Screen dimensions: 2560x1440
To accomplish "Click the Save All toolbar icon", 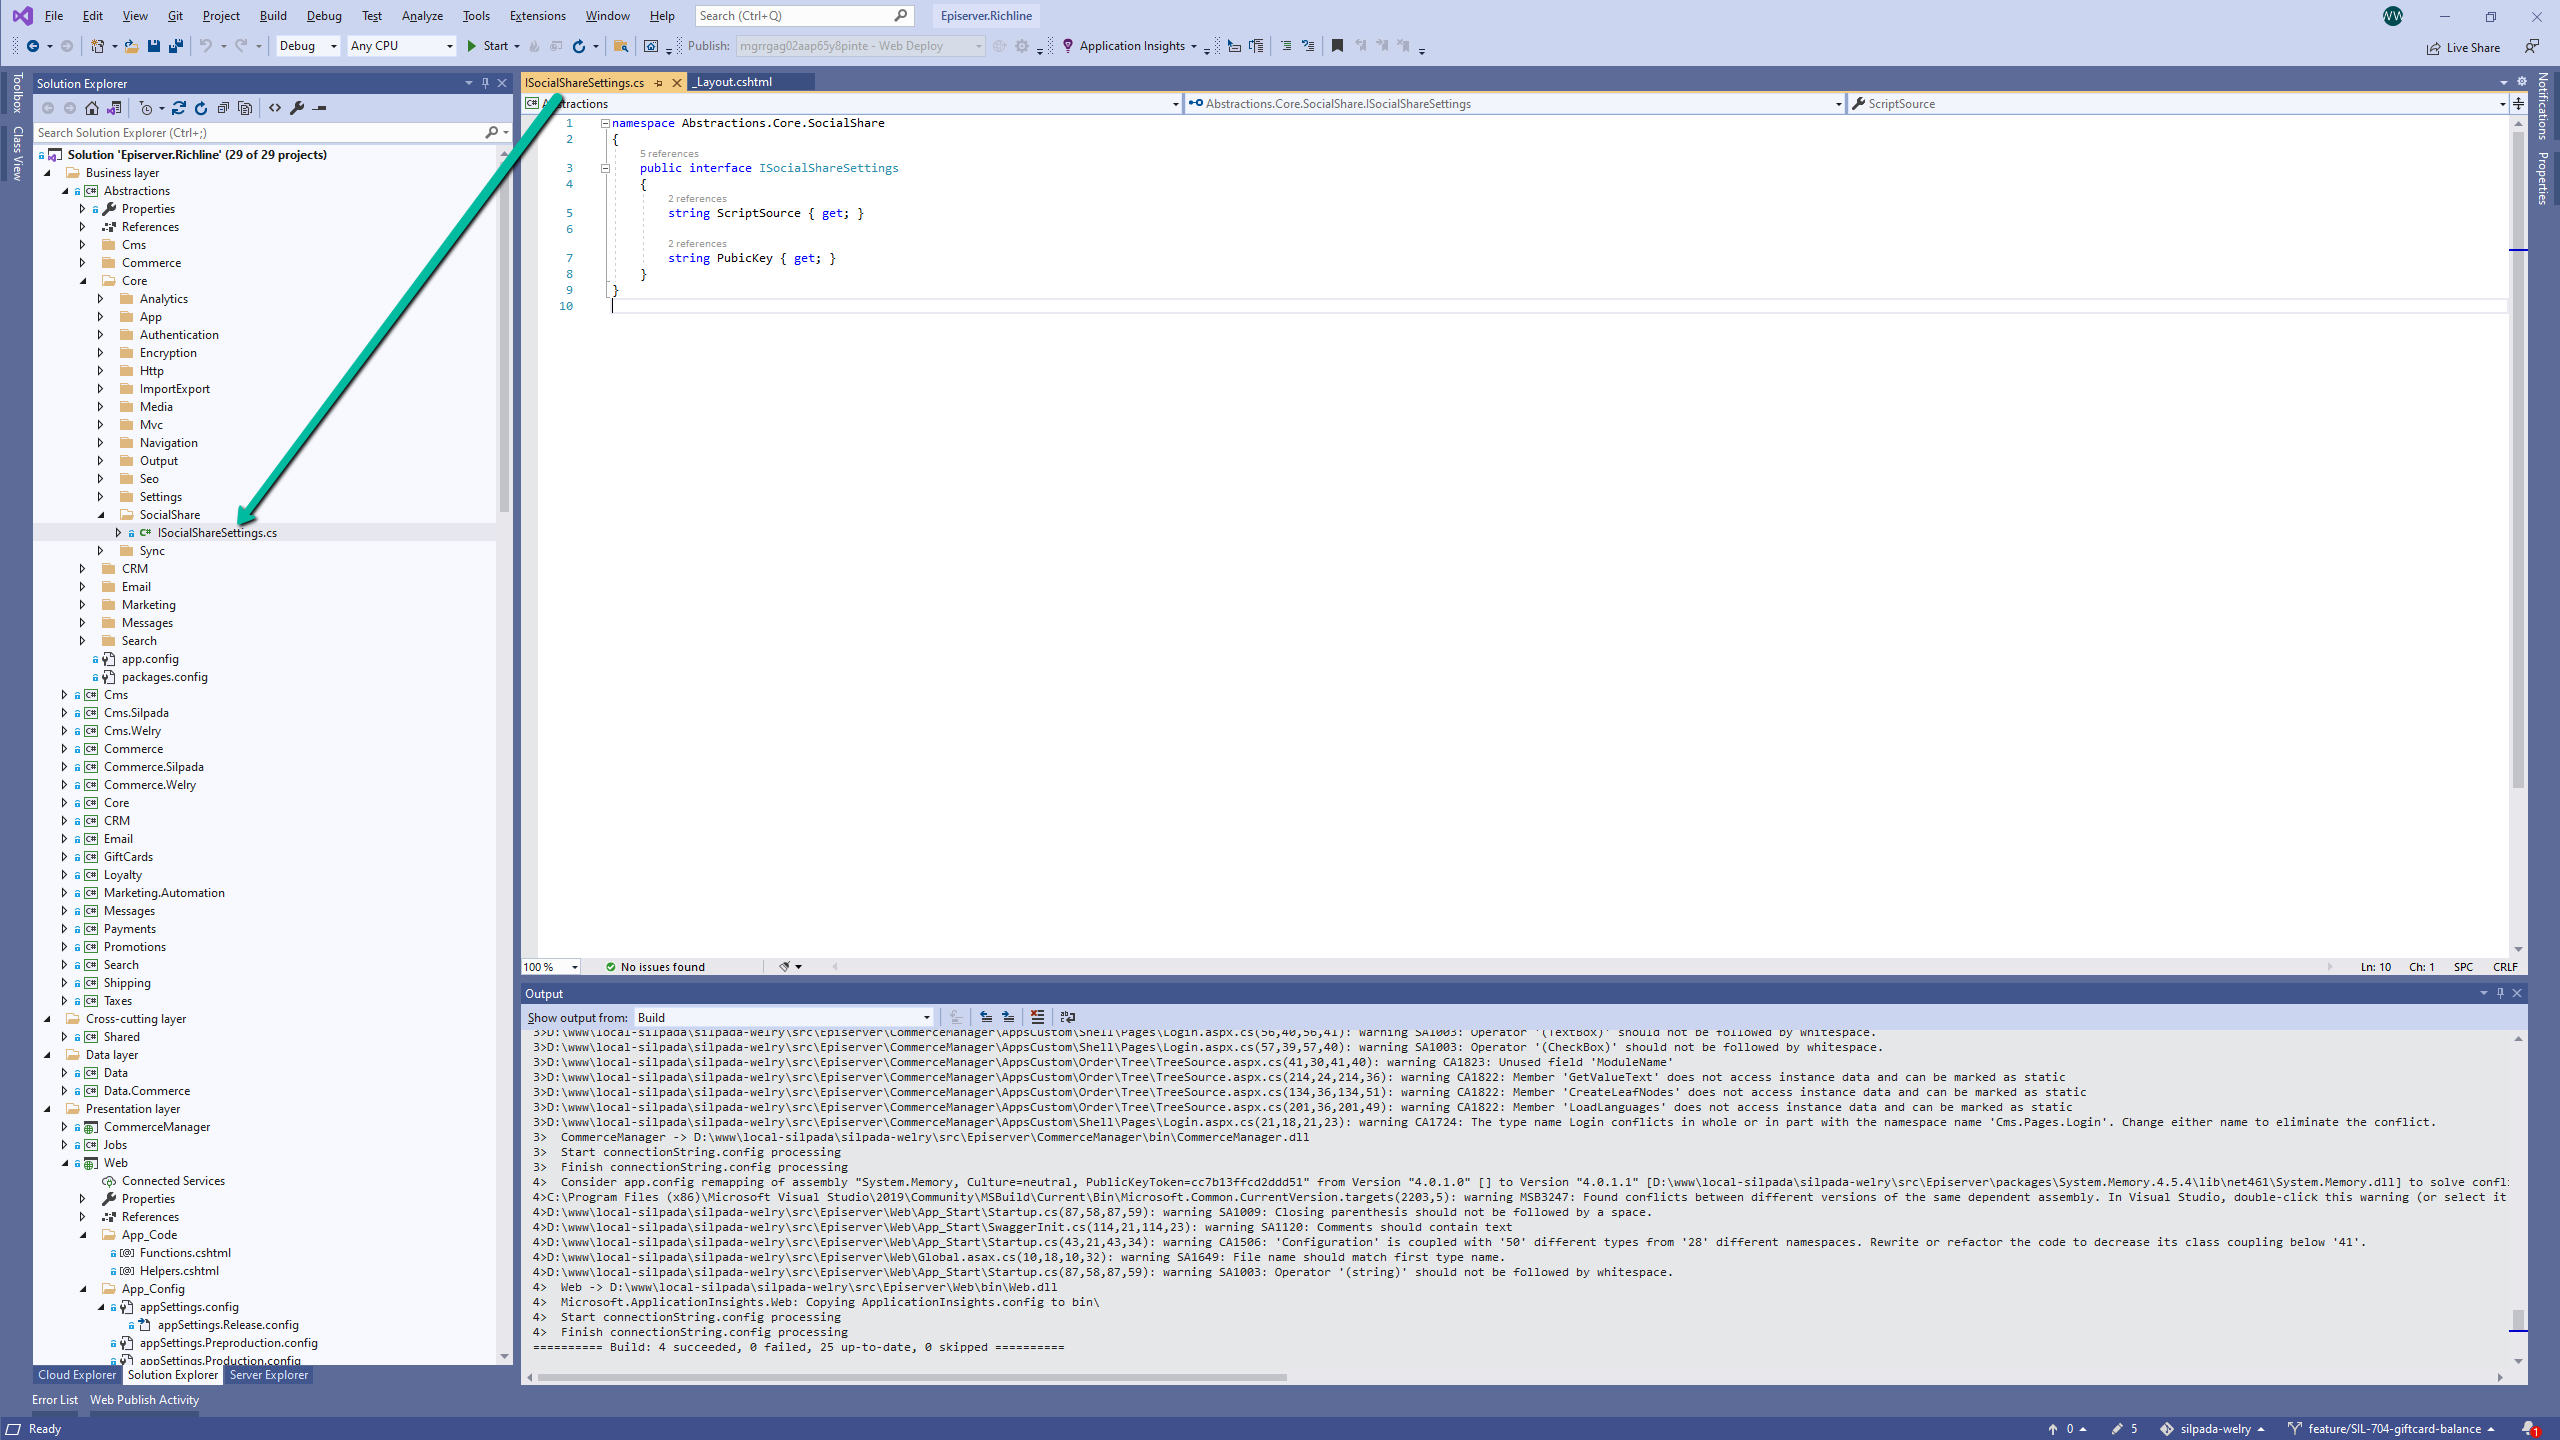I will tap(176, 46).
